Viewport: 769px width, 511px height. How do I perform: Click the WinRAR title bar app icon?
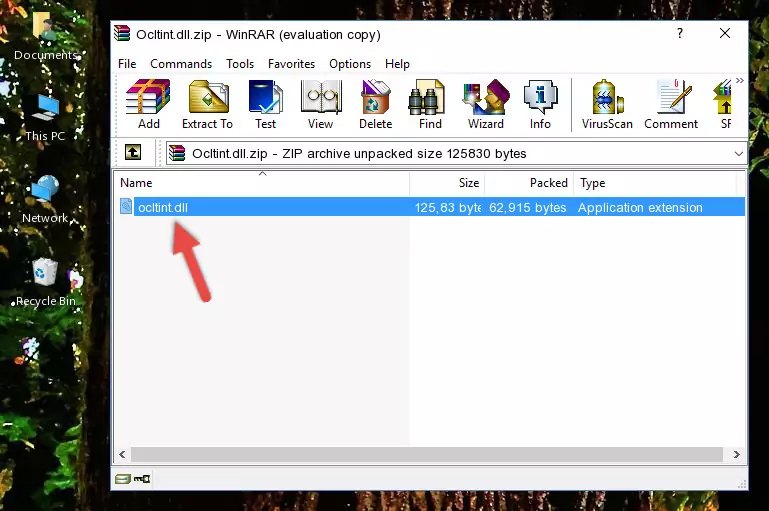(x=122, y=33)
